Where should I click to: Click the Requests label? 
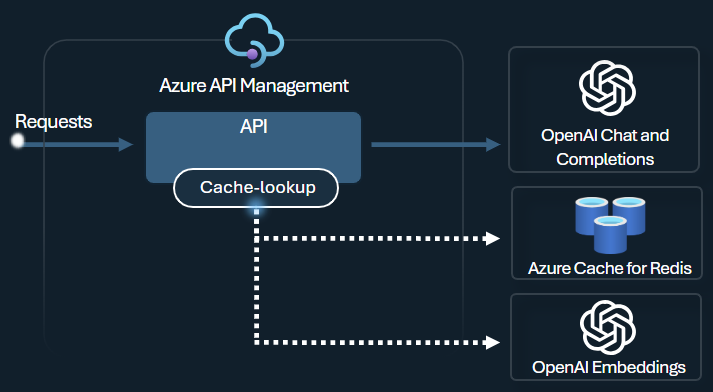54,122
